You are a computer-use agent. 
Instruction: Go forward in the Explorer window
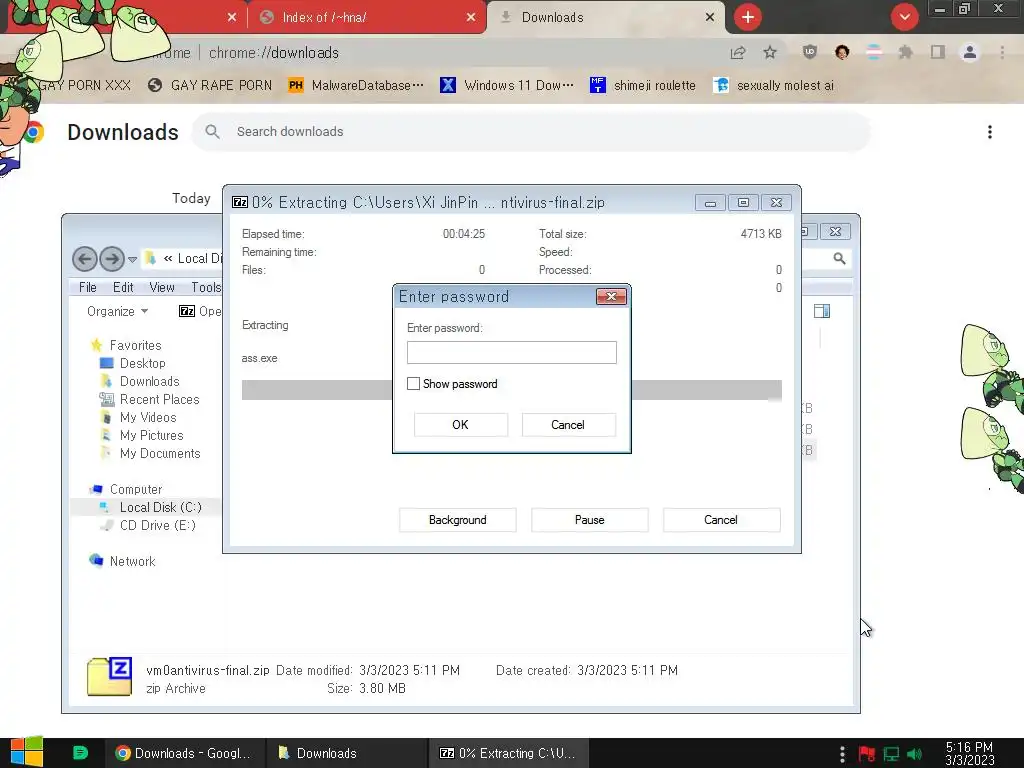click(112, 259)
